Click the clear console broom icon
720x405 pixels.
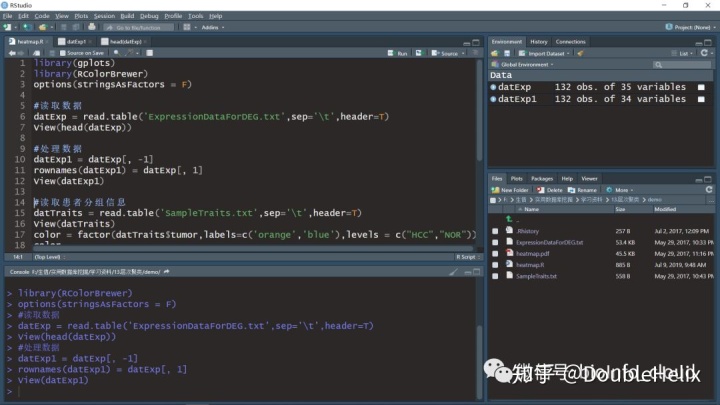pyautogui.click(x=453, y=272)
